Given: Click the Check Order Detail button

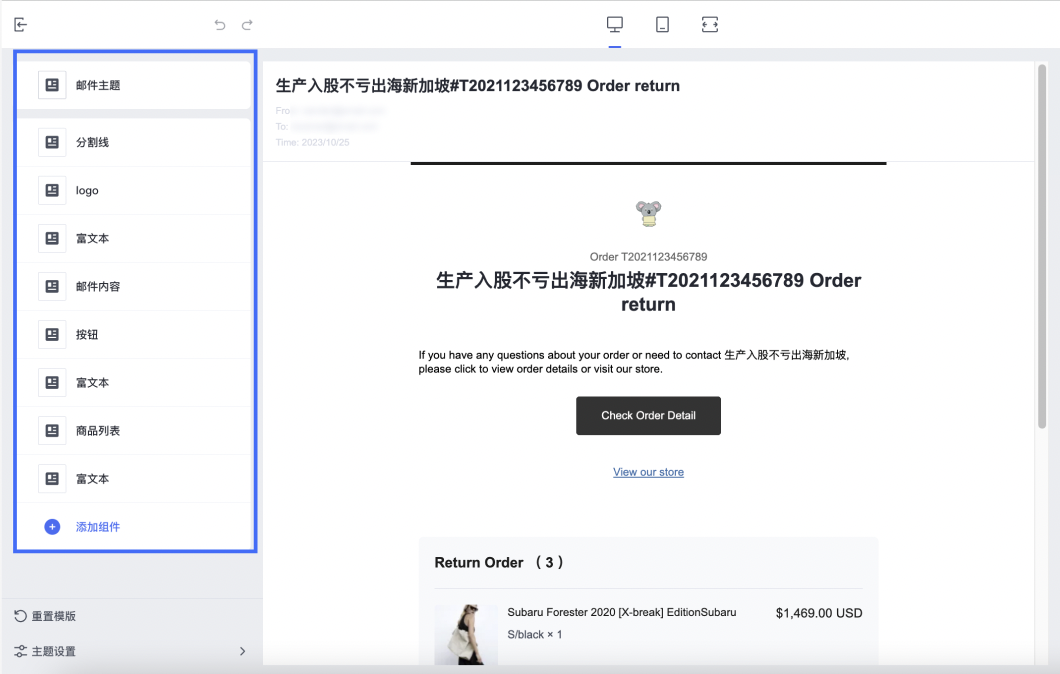Looking at the screenshot, I should coord(648,416).
